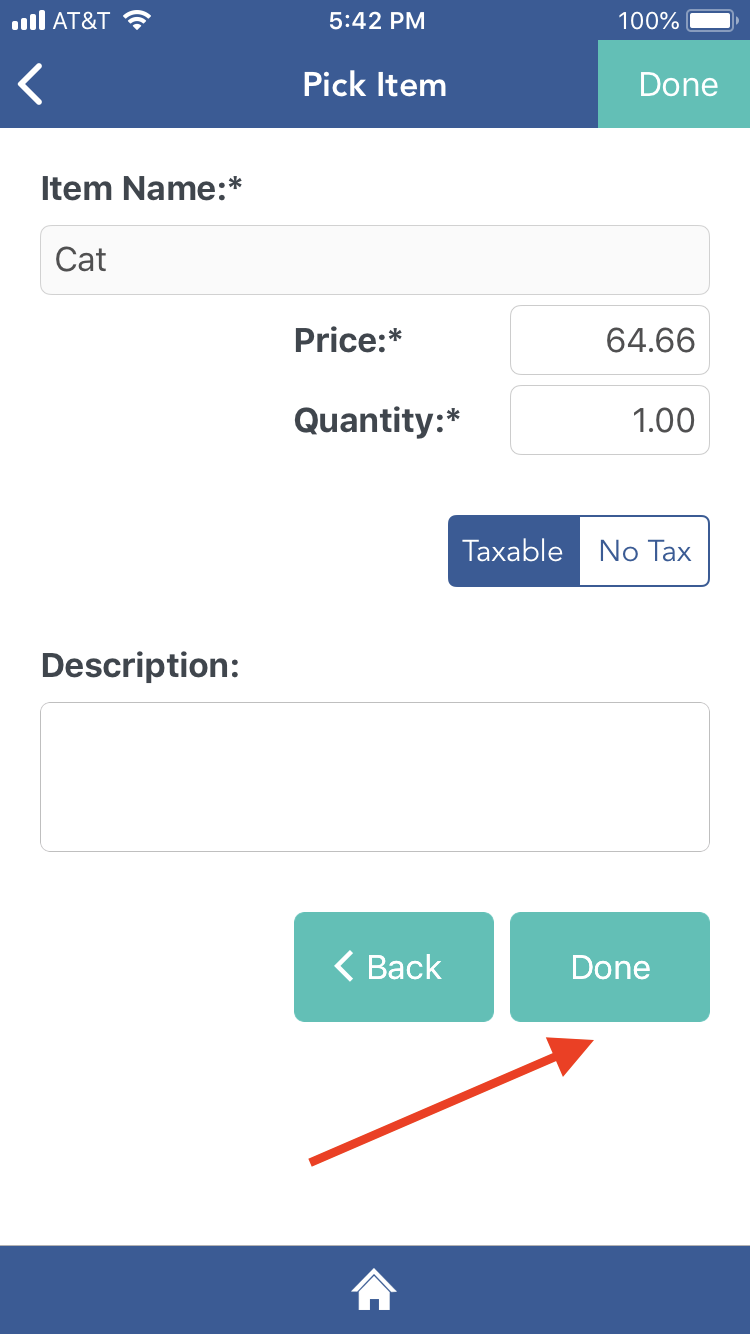Tap the cellular signal bars icon
The width and height of the screenshot is (750, 1334).
[x=29, y=20]
